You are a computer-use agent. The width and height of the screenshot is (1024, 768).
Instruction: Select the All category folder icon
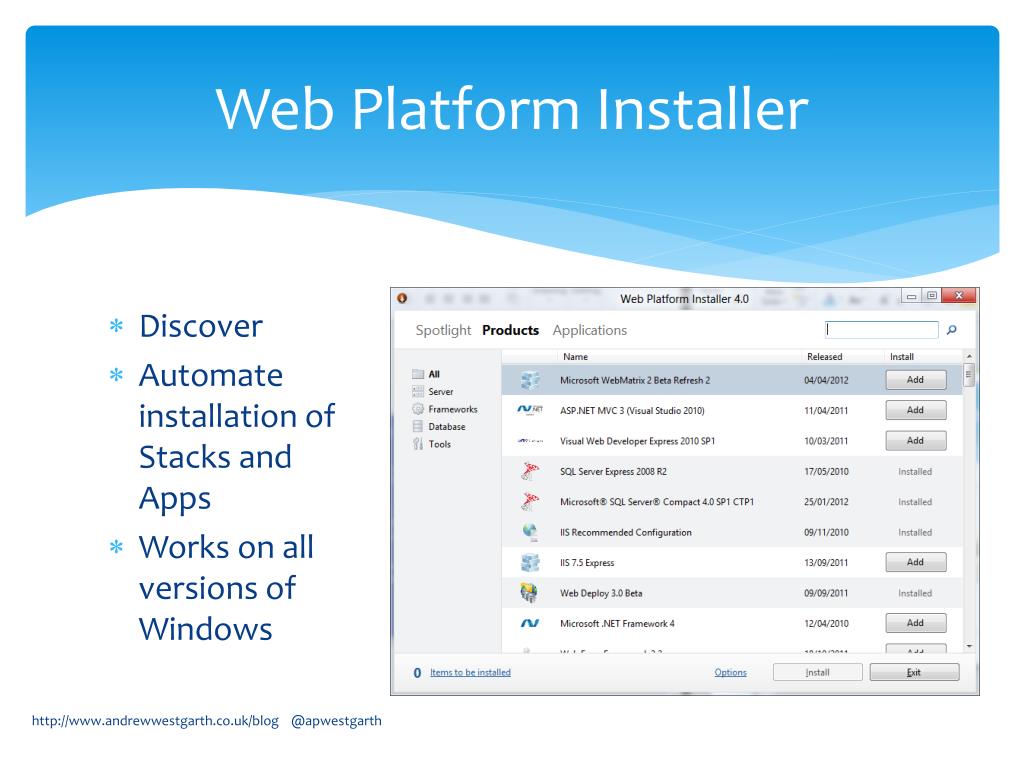pyautogui.click(x=418, y=374)
